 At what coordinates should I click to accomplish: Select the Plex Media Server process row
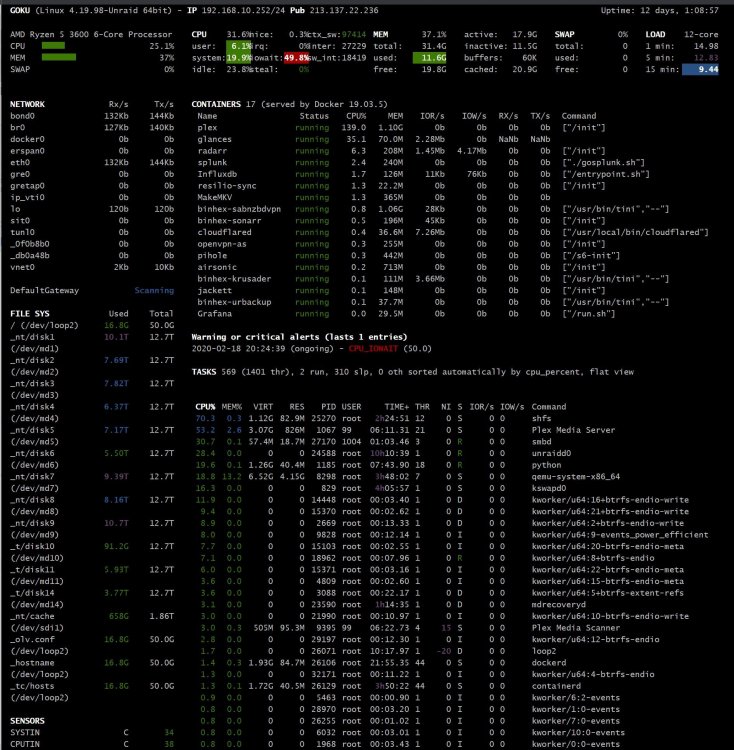(x=405, y=430)
